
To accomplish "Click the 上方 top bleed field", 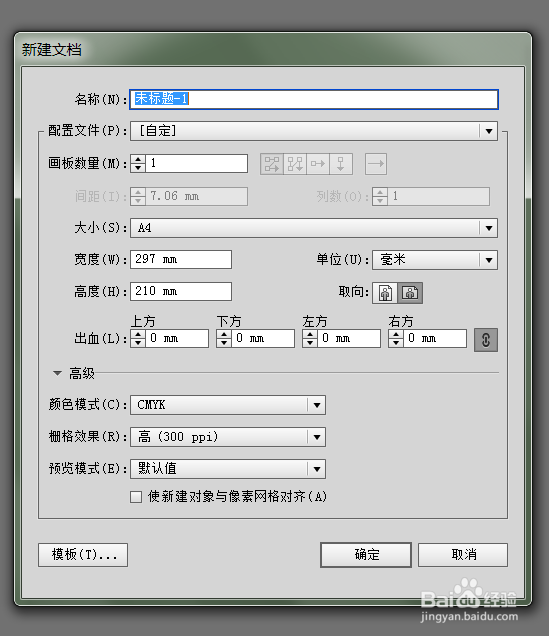I will point(177,339).
